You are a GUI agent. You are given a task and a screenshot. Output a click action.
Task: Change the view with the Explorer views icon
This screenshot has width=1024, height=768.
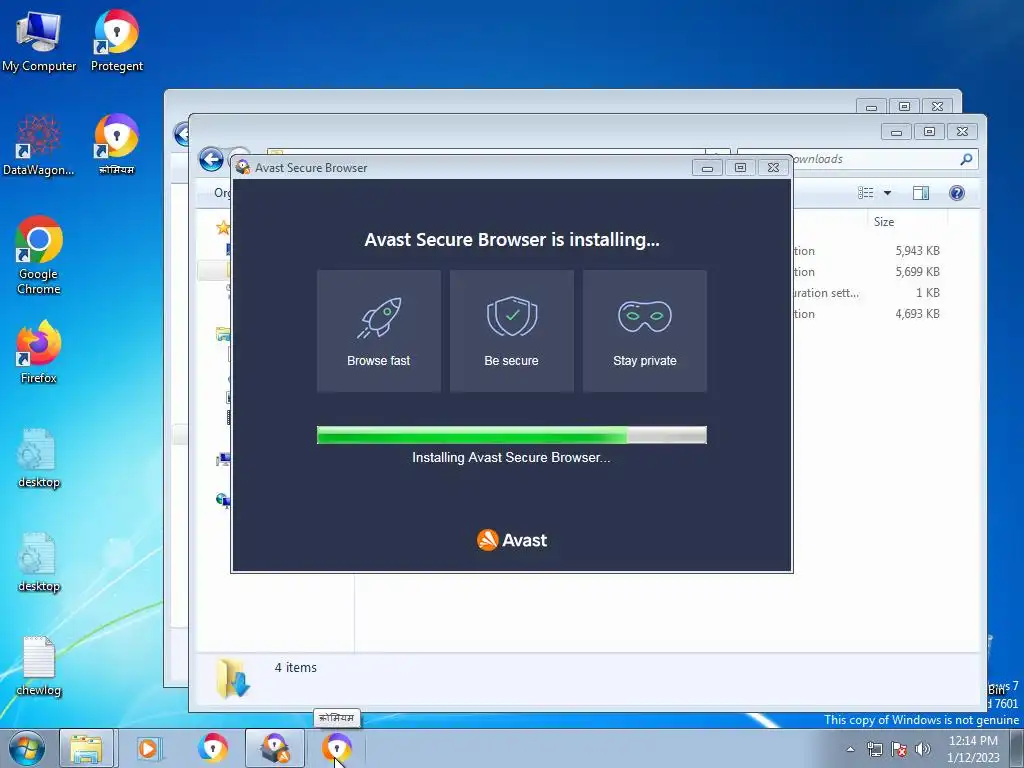[x=866, y=193]
